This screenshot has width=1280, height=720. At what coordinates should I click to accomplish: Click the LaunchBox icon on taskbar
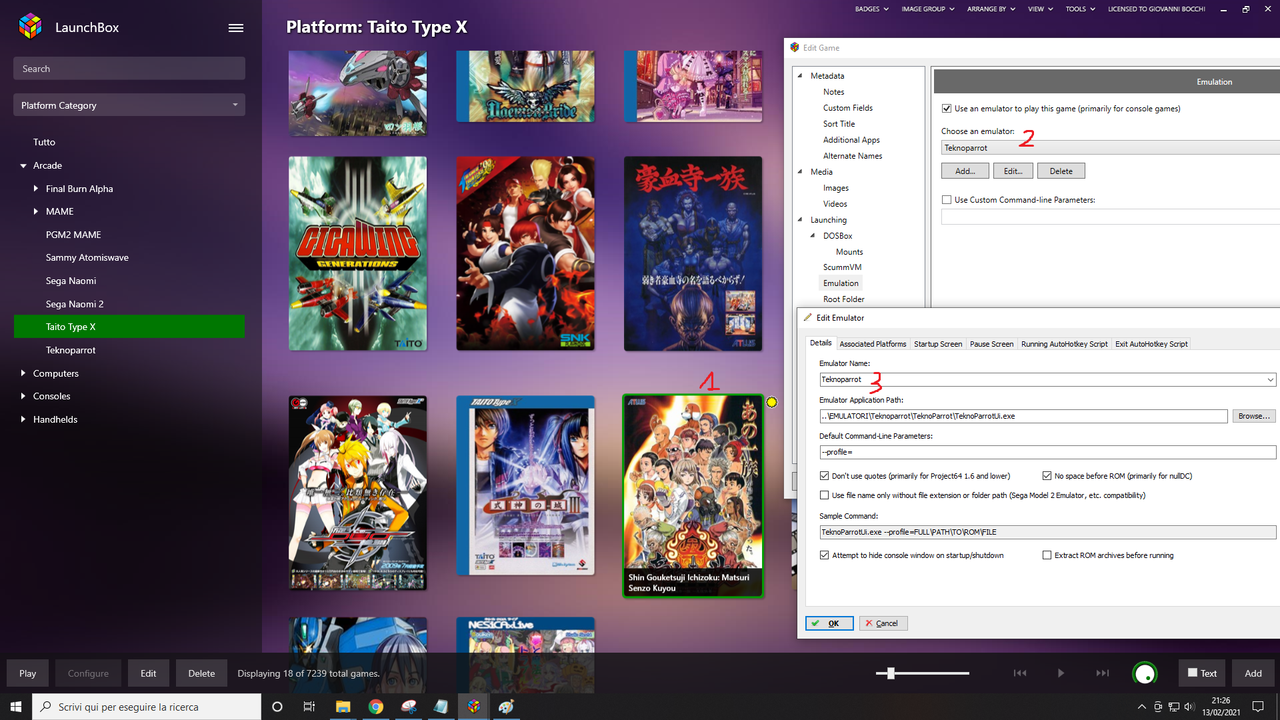pos(474,707)
